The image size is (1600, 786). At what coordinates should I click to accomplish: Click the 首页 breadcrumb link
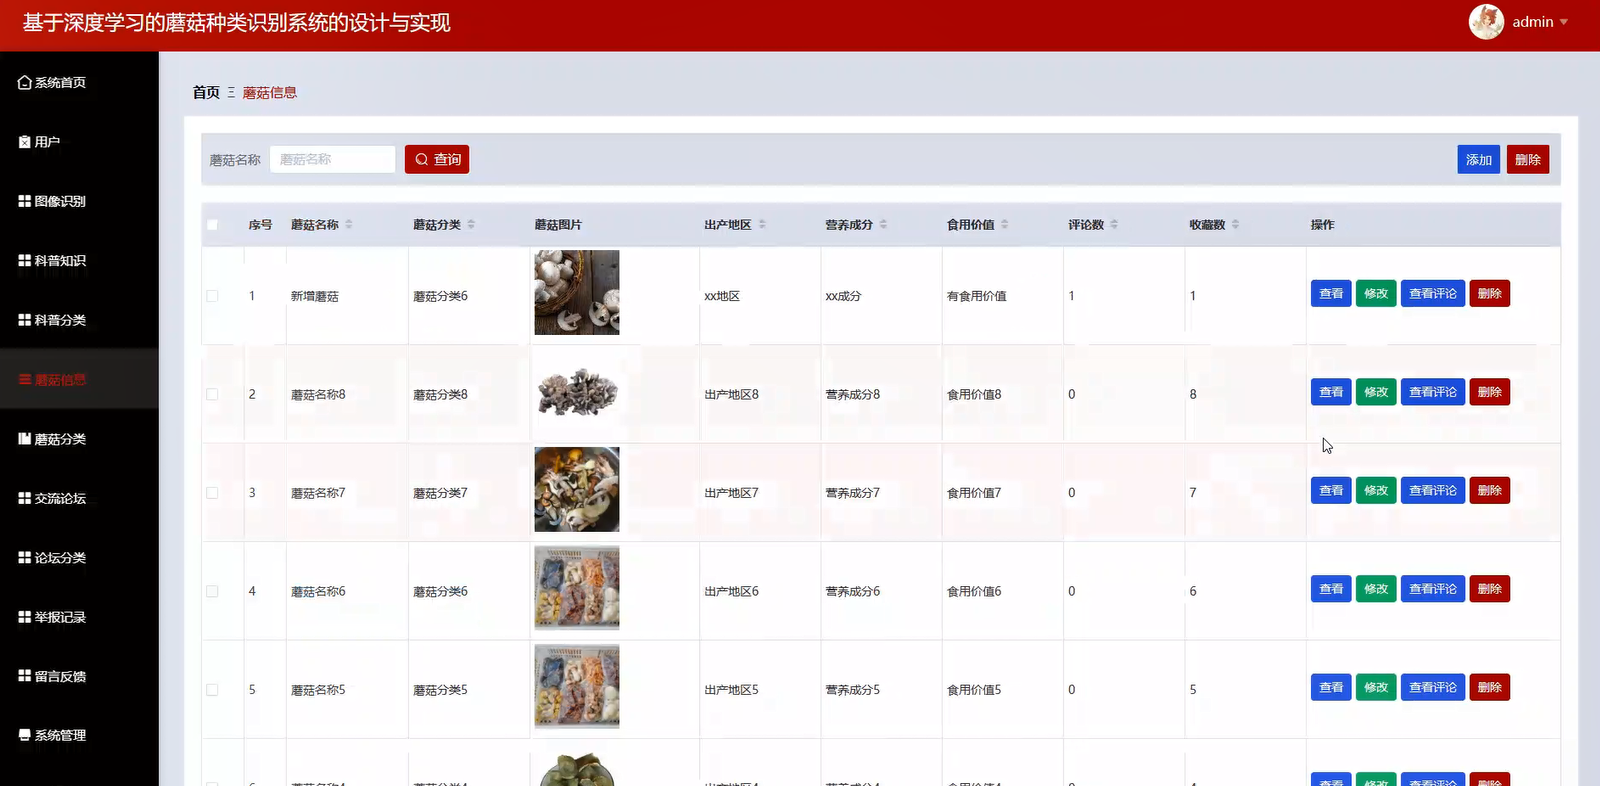tap(206, 92)
